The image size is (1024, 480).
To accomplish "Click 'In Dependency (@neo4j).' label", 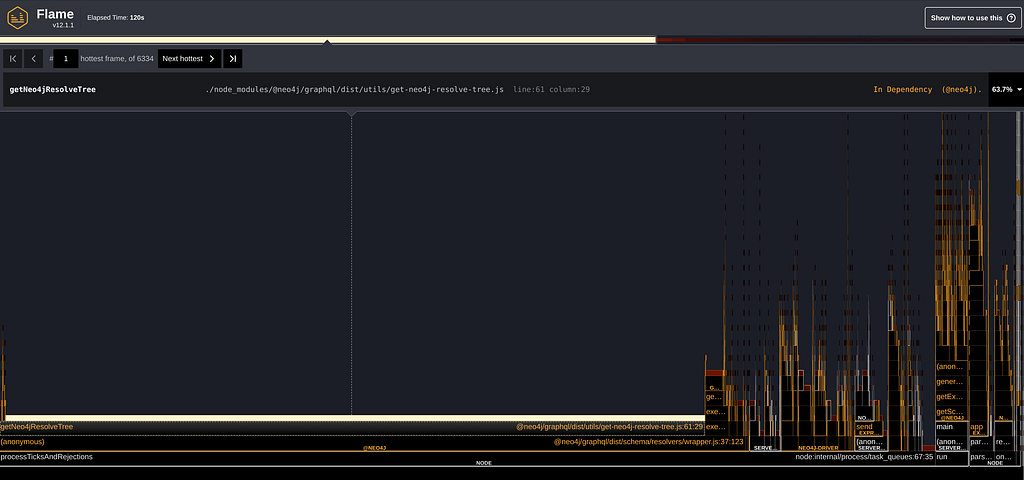I will coord(927,89).
